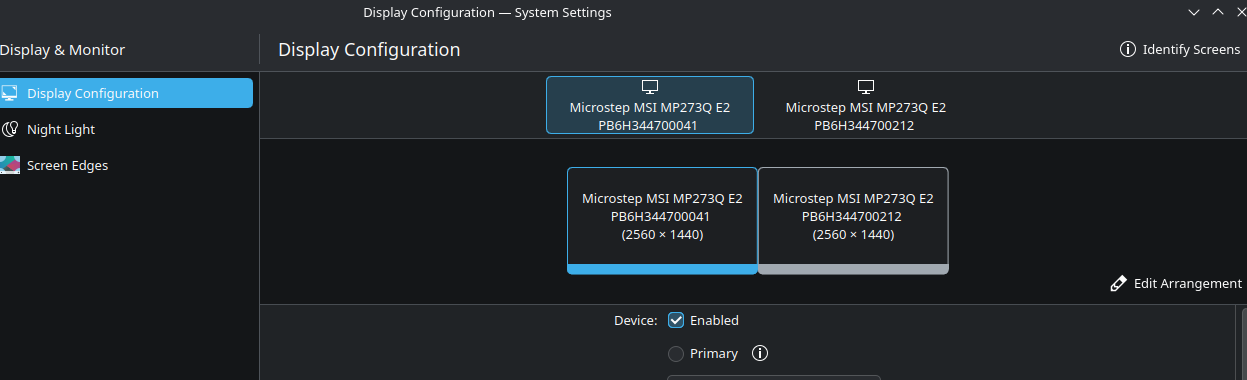Click Edit Arrangement button
The height and width of the screenshot is (380, 1247).
[1176, 284]
